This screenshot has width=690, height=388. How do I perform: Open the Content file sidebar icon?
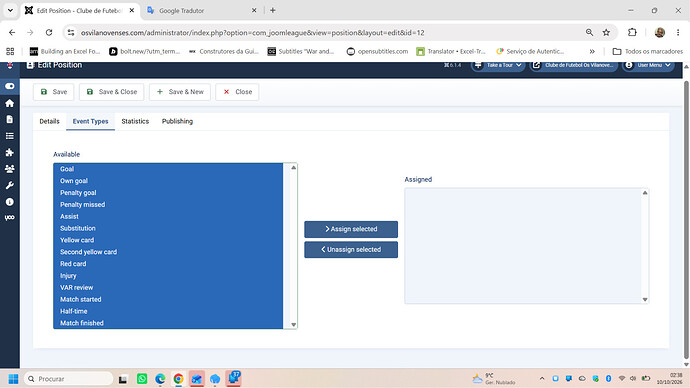[10, 119]
